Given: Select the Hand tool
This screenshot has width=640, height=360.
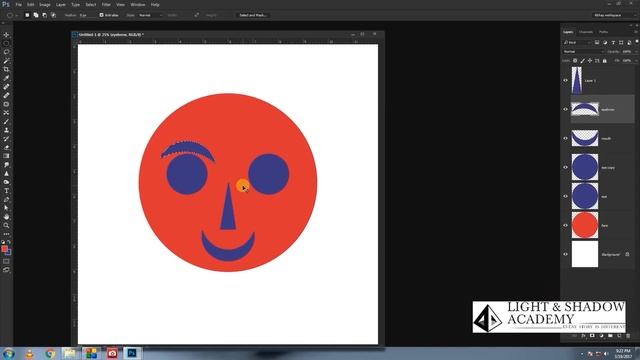Looking at the screenshot, I should (6, 217).
